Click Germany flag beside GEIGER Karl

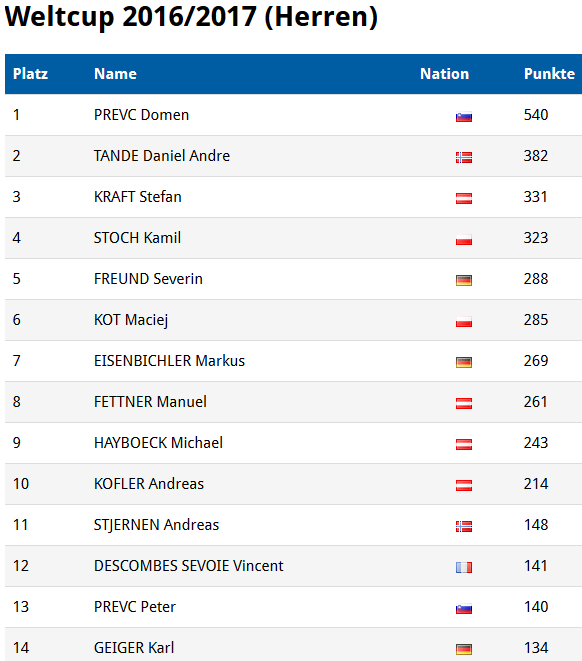click(464, 649)
